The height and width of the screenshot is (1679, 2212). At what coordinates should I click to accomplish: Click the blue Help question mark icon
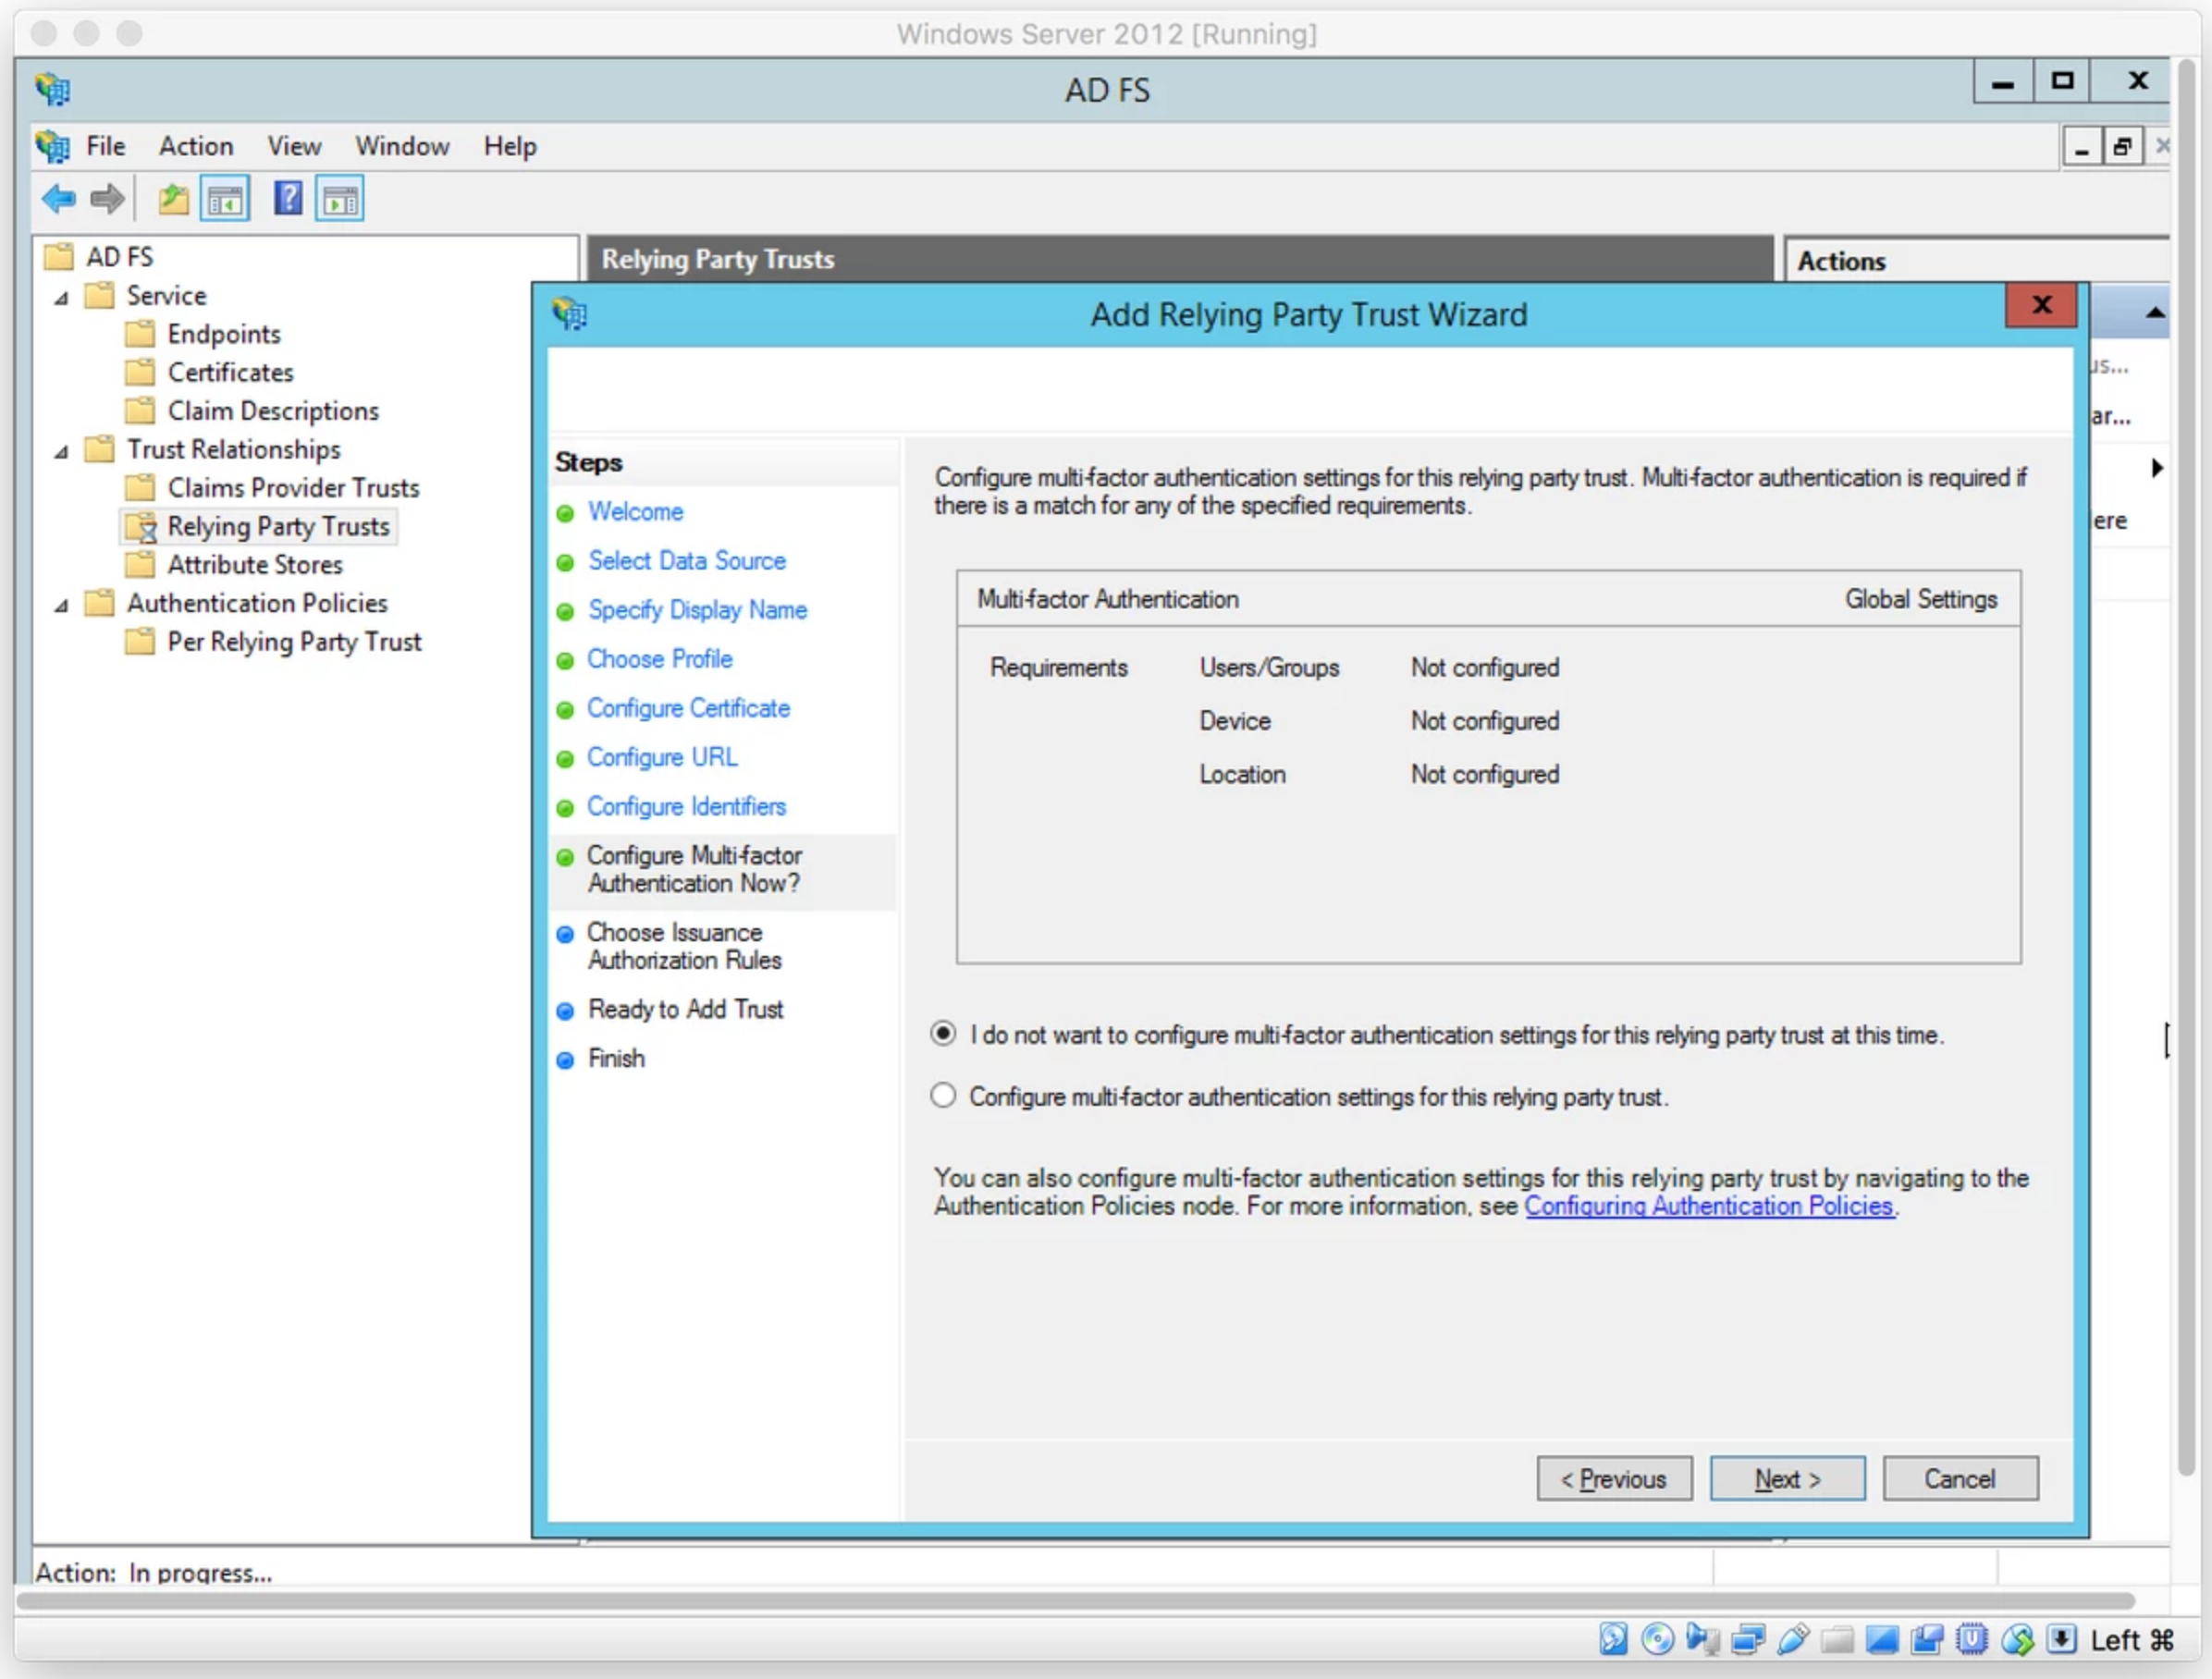pos(288,199)
